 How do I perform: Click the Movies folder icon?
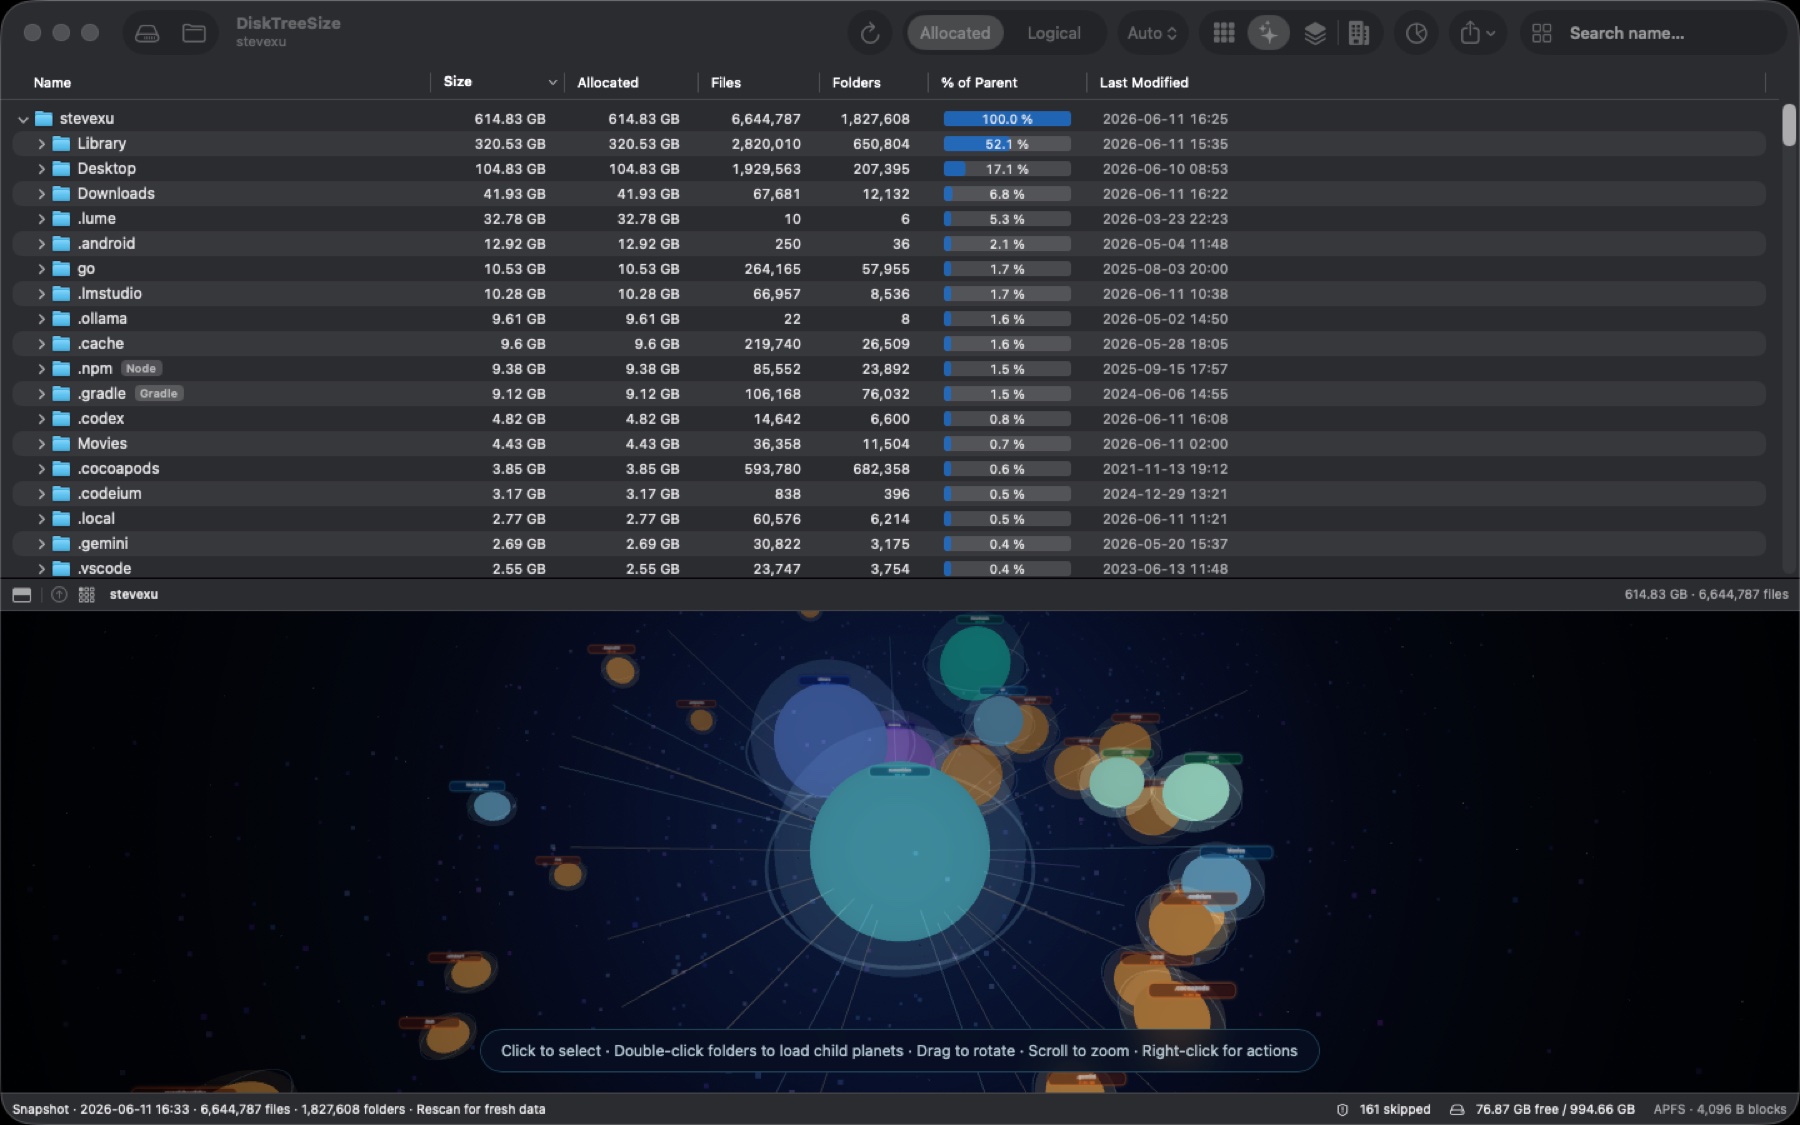coord(61,444)
